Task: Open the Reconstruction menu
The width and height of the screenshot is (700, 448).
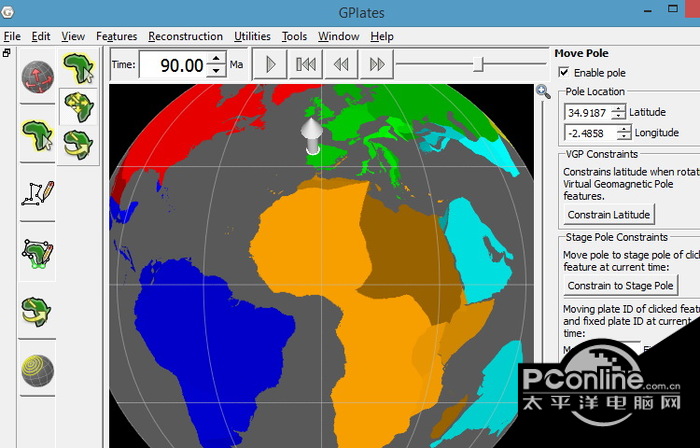Action: coord(186,36)
